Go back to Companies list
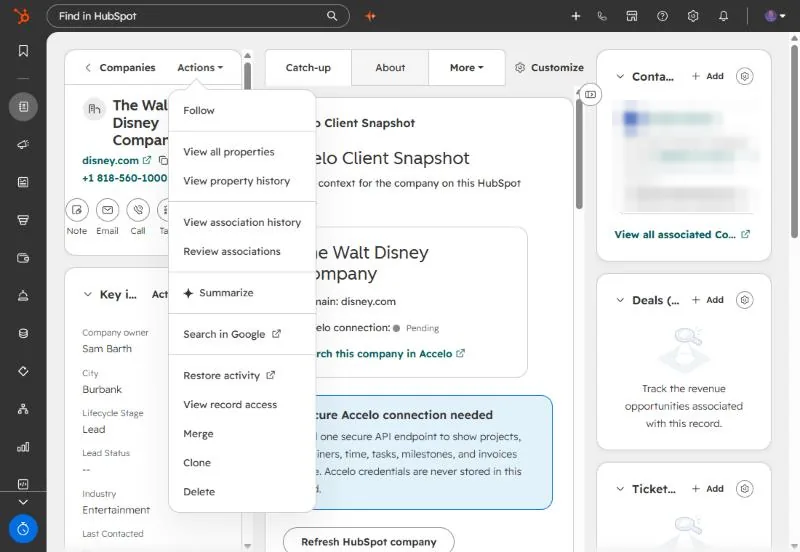Image resolution: width=800 pixels, height=552 pixels. (120, 67)
